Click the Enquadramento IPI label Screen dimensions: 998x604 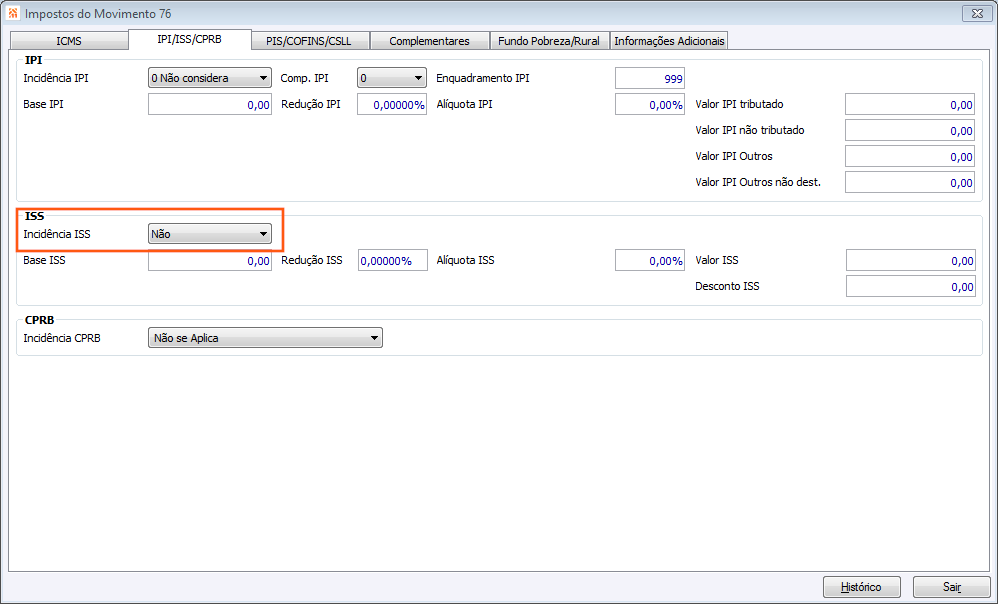pos(482,78)
